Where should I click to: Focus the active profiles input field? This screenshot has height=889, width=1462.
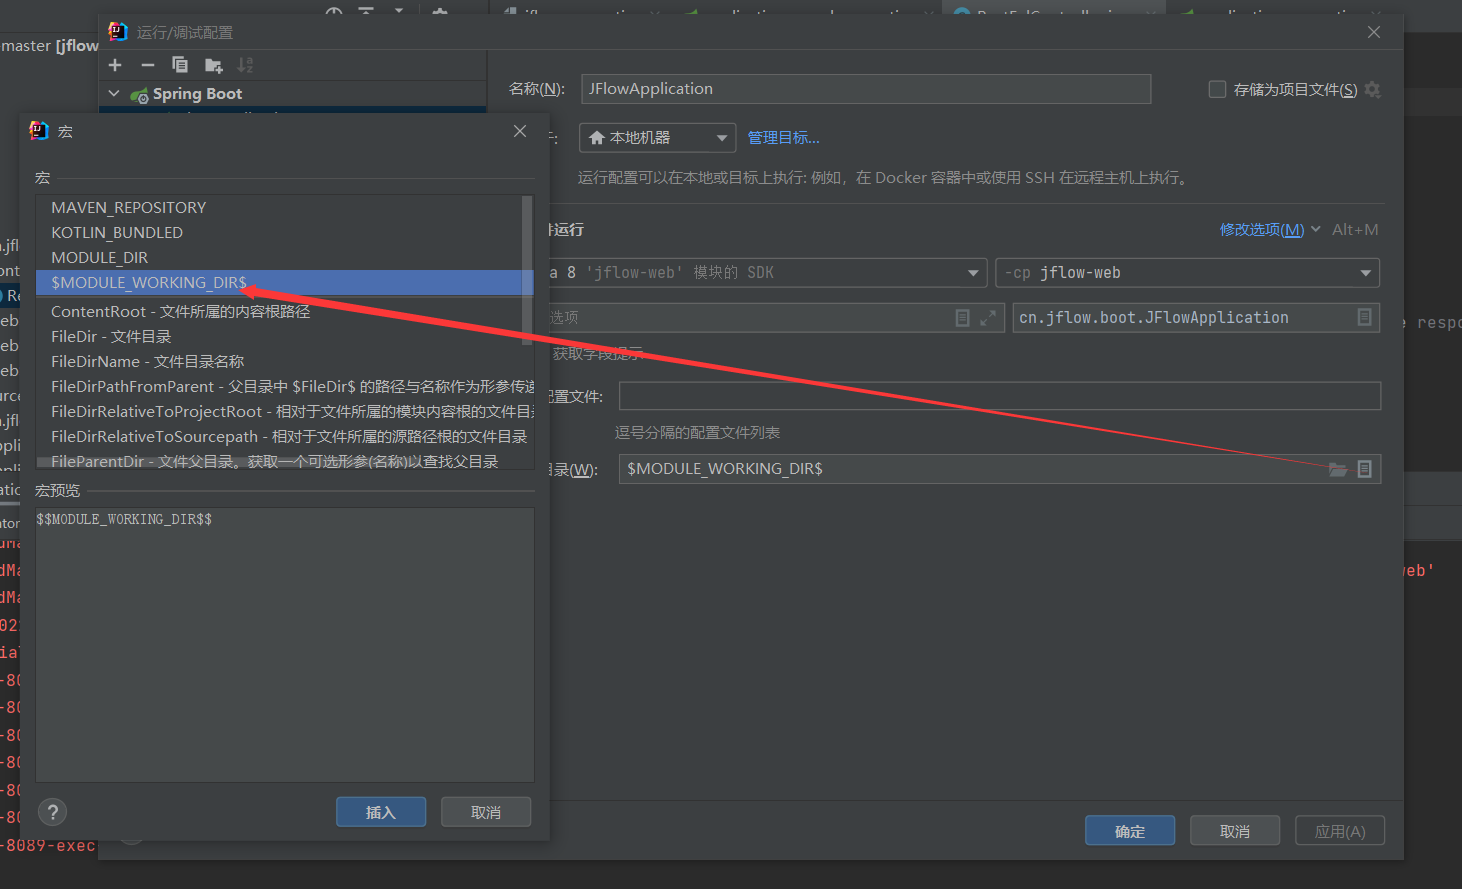[1000, 396]
